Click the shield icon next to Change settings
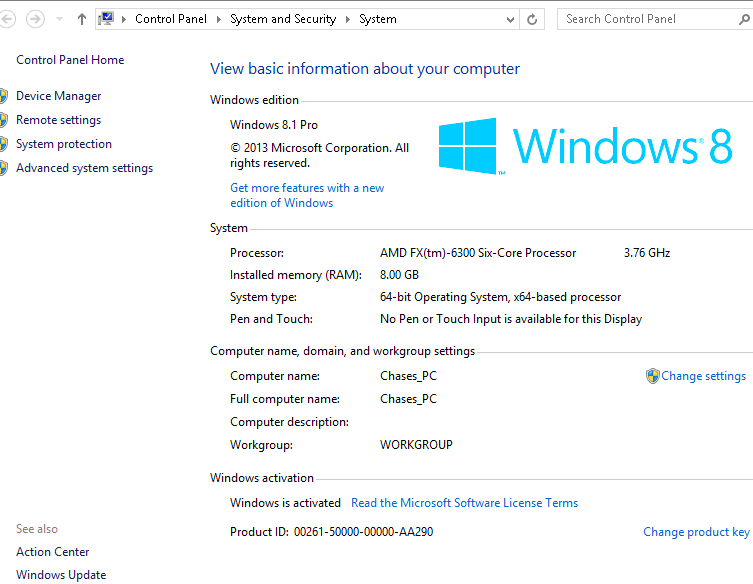753x584 pixels. pyautogui.click(x=653, y=376)
